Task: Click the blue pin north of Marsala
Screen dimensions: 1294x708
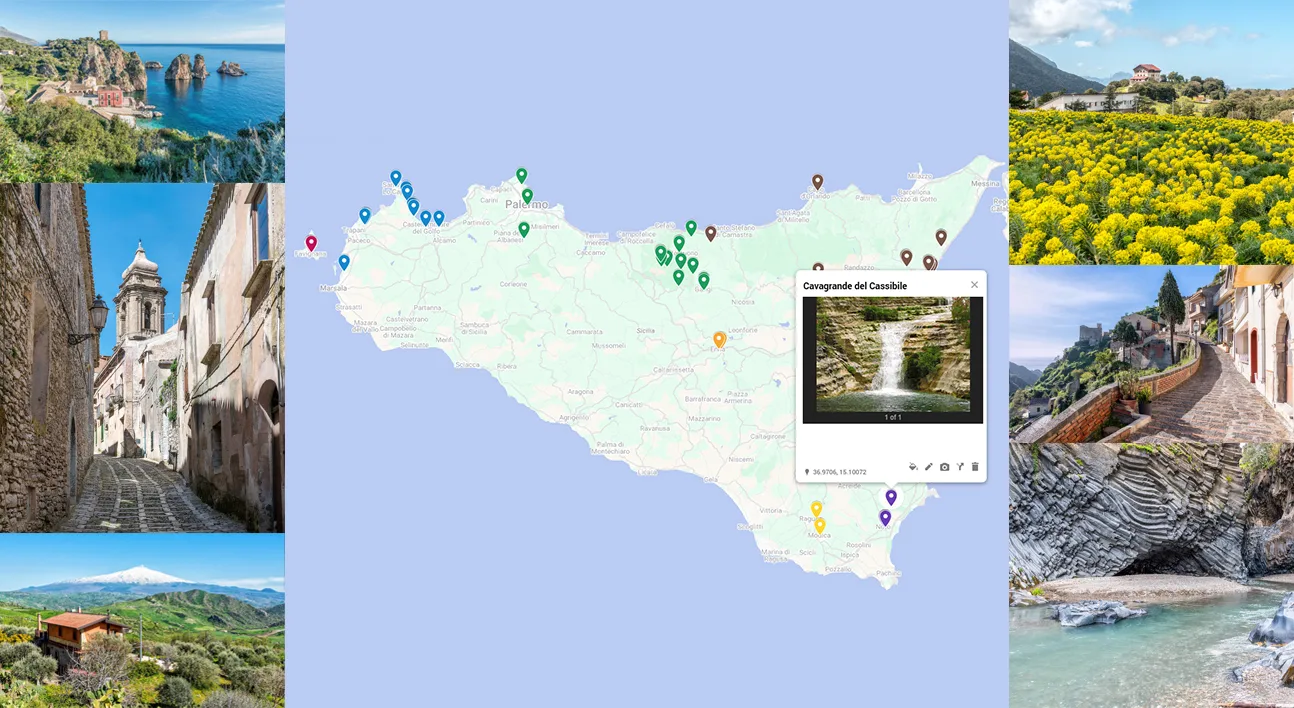Action: 344,262
